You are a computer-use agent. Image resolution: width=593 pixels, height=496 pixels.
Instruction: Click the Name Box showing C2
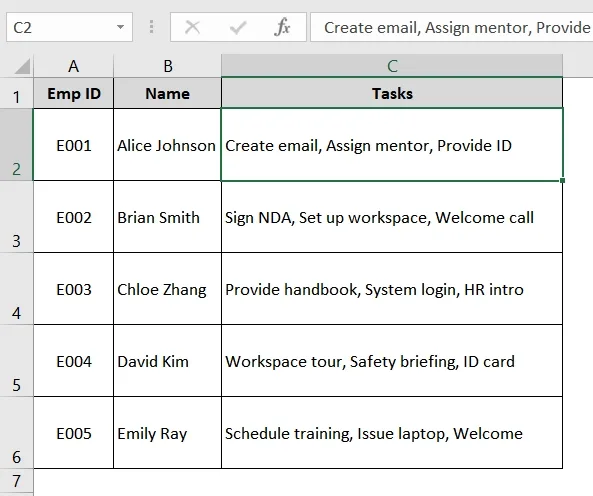click(69, 27)
